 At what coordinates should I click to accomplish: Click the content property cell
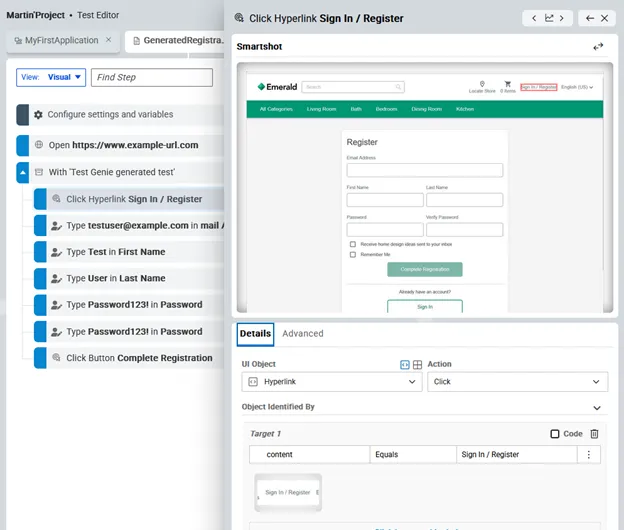click(x=310, y=455)
